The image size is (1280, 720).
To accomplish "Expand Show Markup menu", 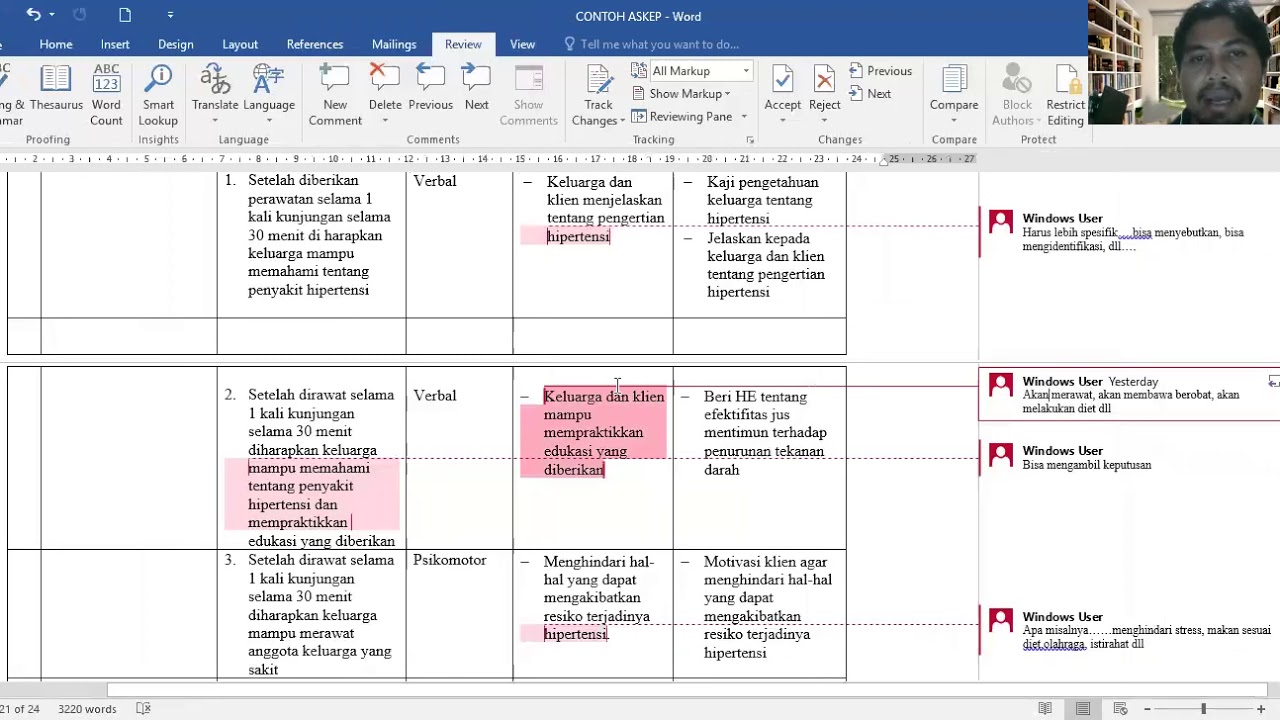I will tap(681, 94).
